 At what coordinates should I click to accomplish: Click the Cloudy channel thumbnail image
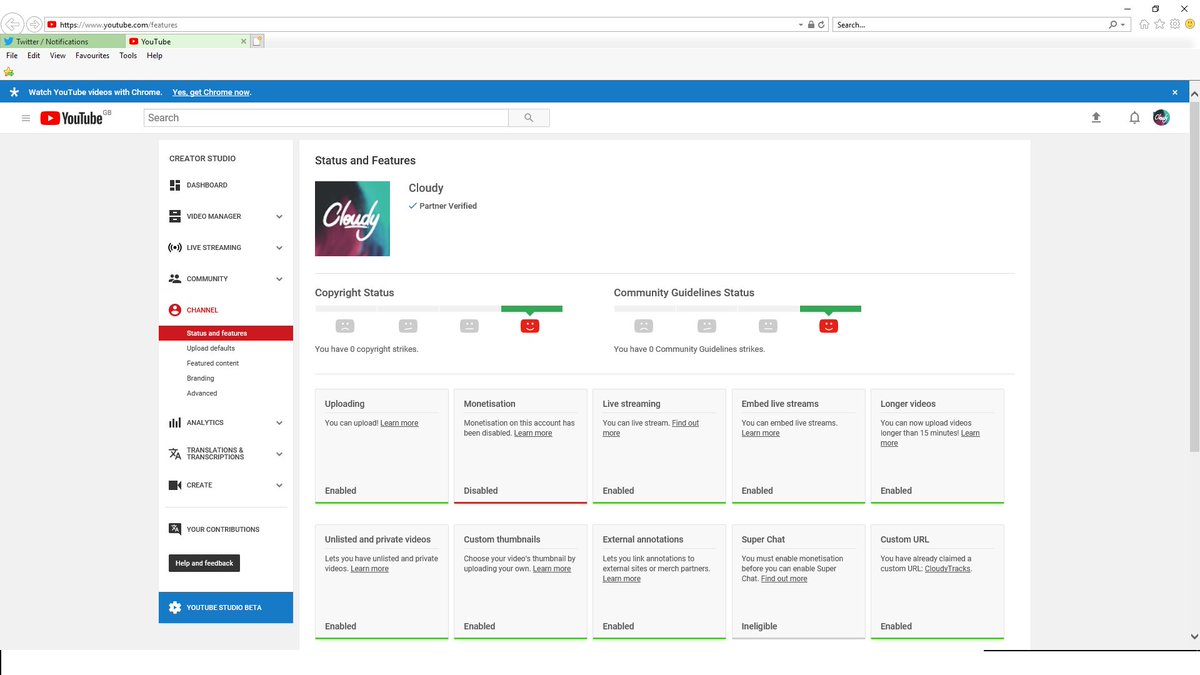tap(352, 218)
